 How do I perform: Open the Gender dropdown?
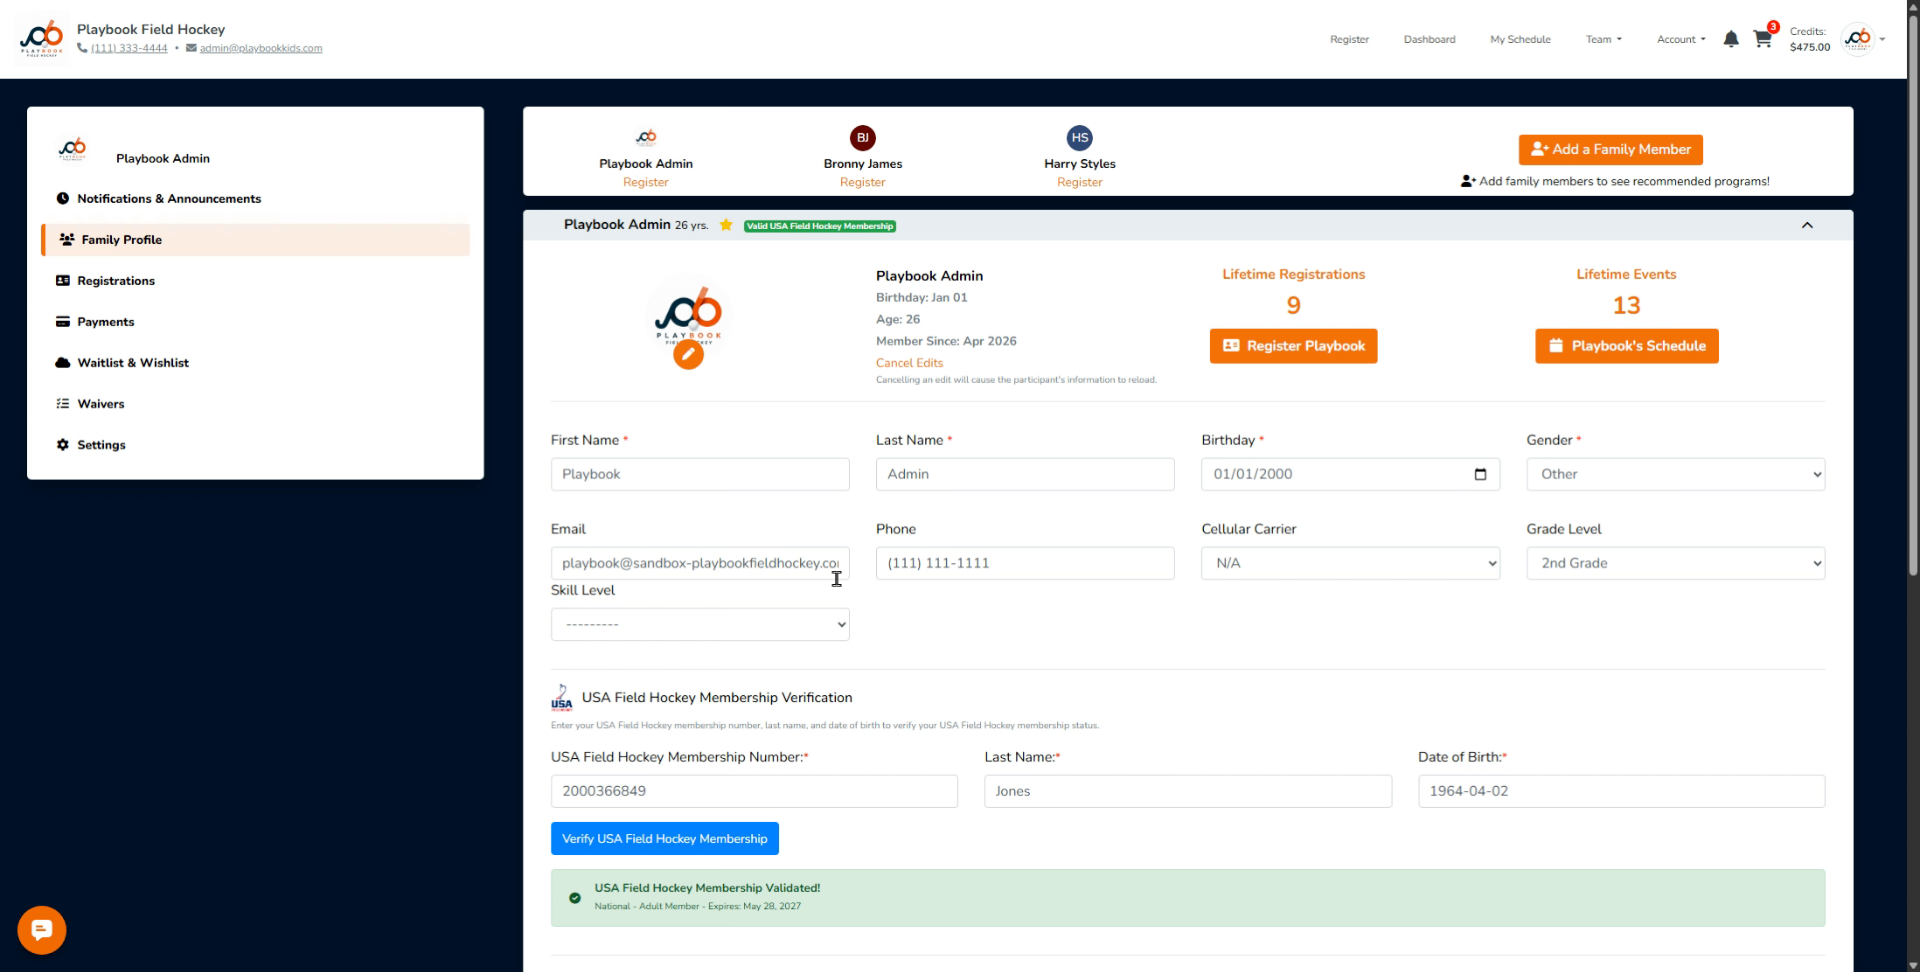(x=1676, y=474)
